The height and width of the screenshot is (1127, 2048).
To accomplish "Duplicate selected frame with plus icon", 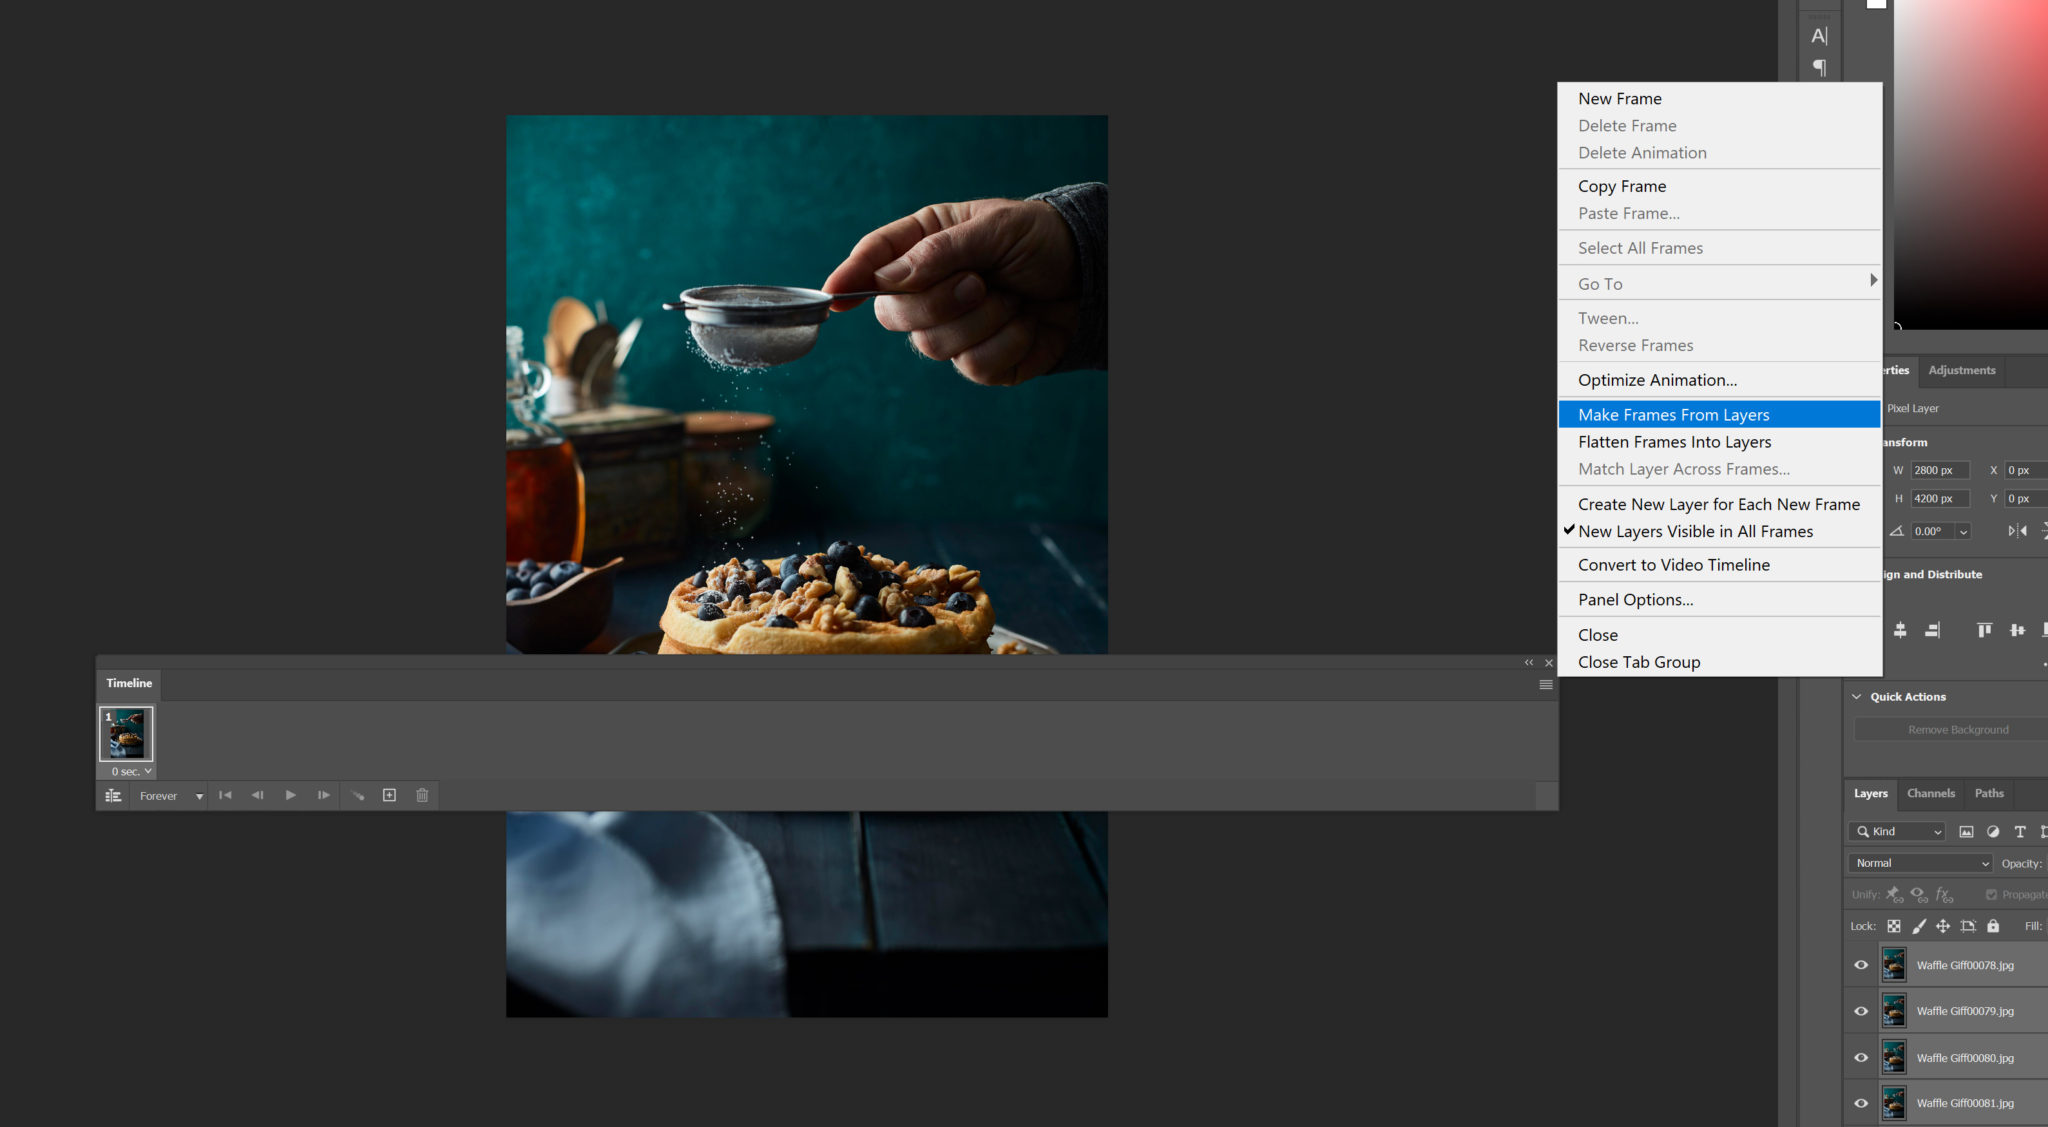I will (x=390, y=795).
